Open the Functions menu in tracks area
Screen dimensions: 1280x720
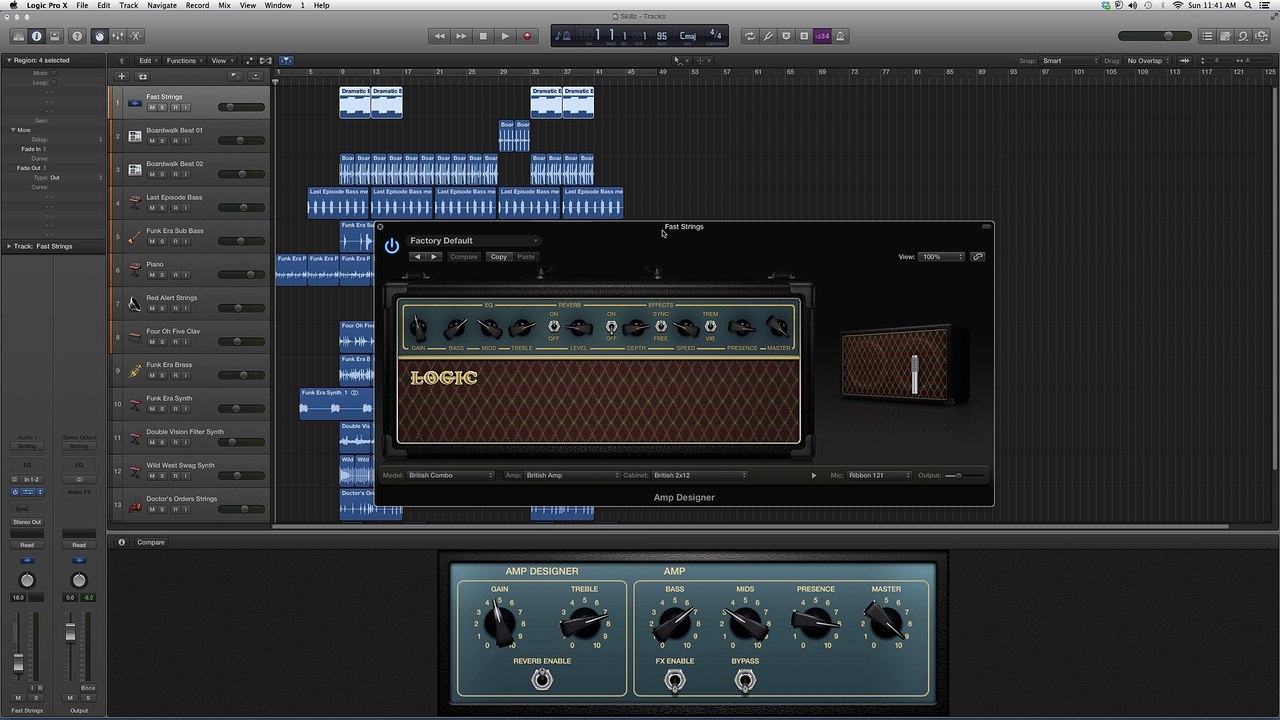(184, 61)
